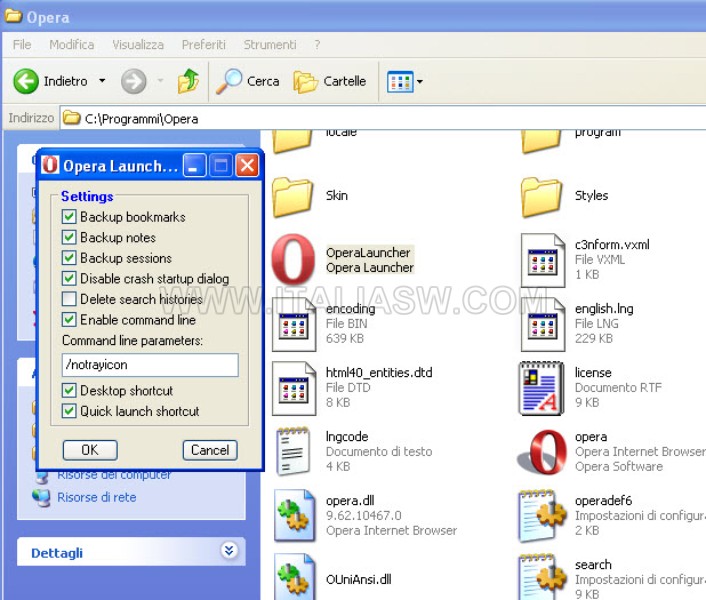Screen dimensions: 706x600
Task: Toggle Enable command line checkbox
Action: [69, 320]
